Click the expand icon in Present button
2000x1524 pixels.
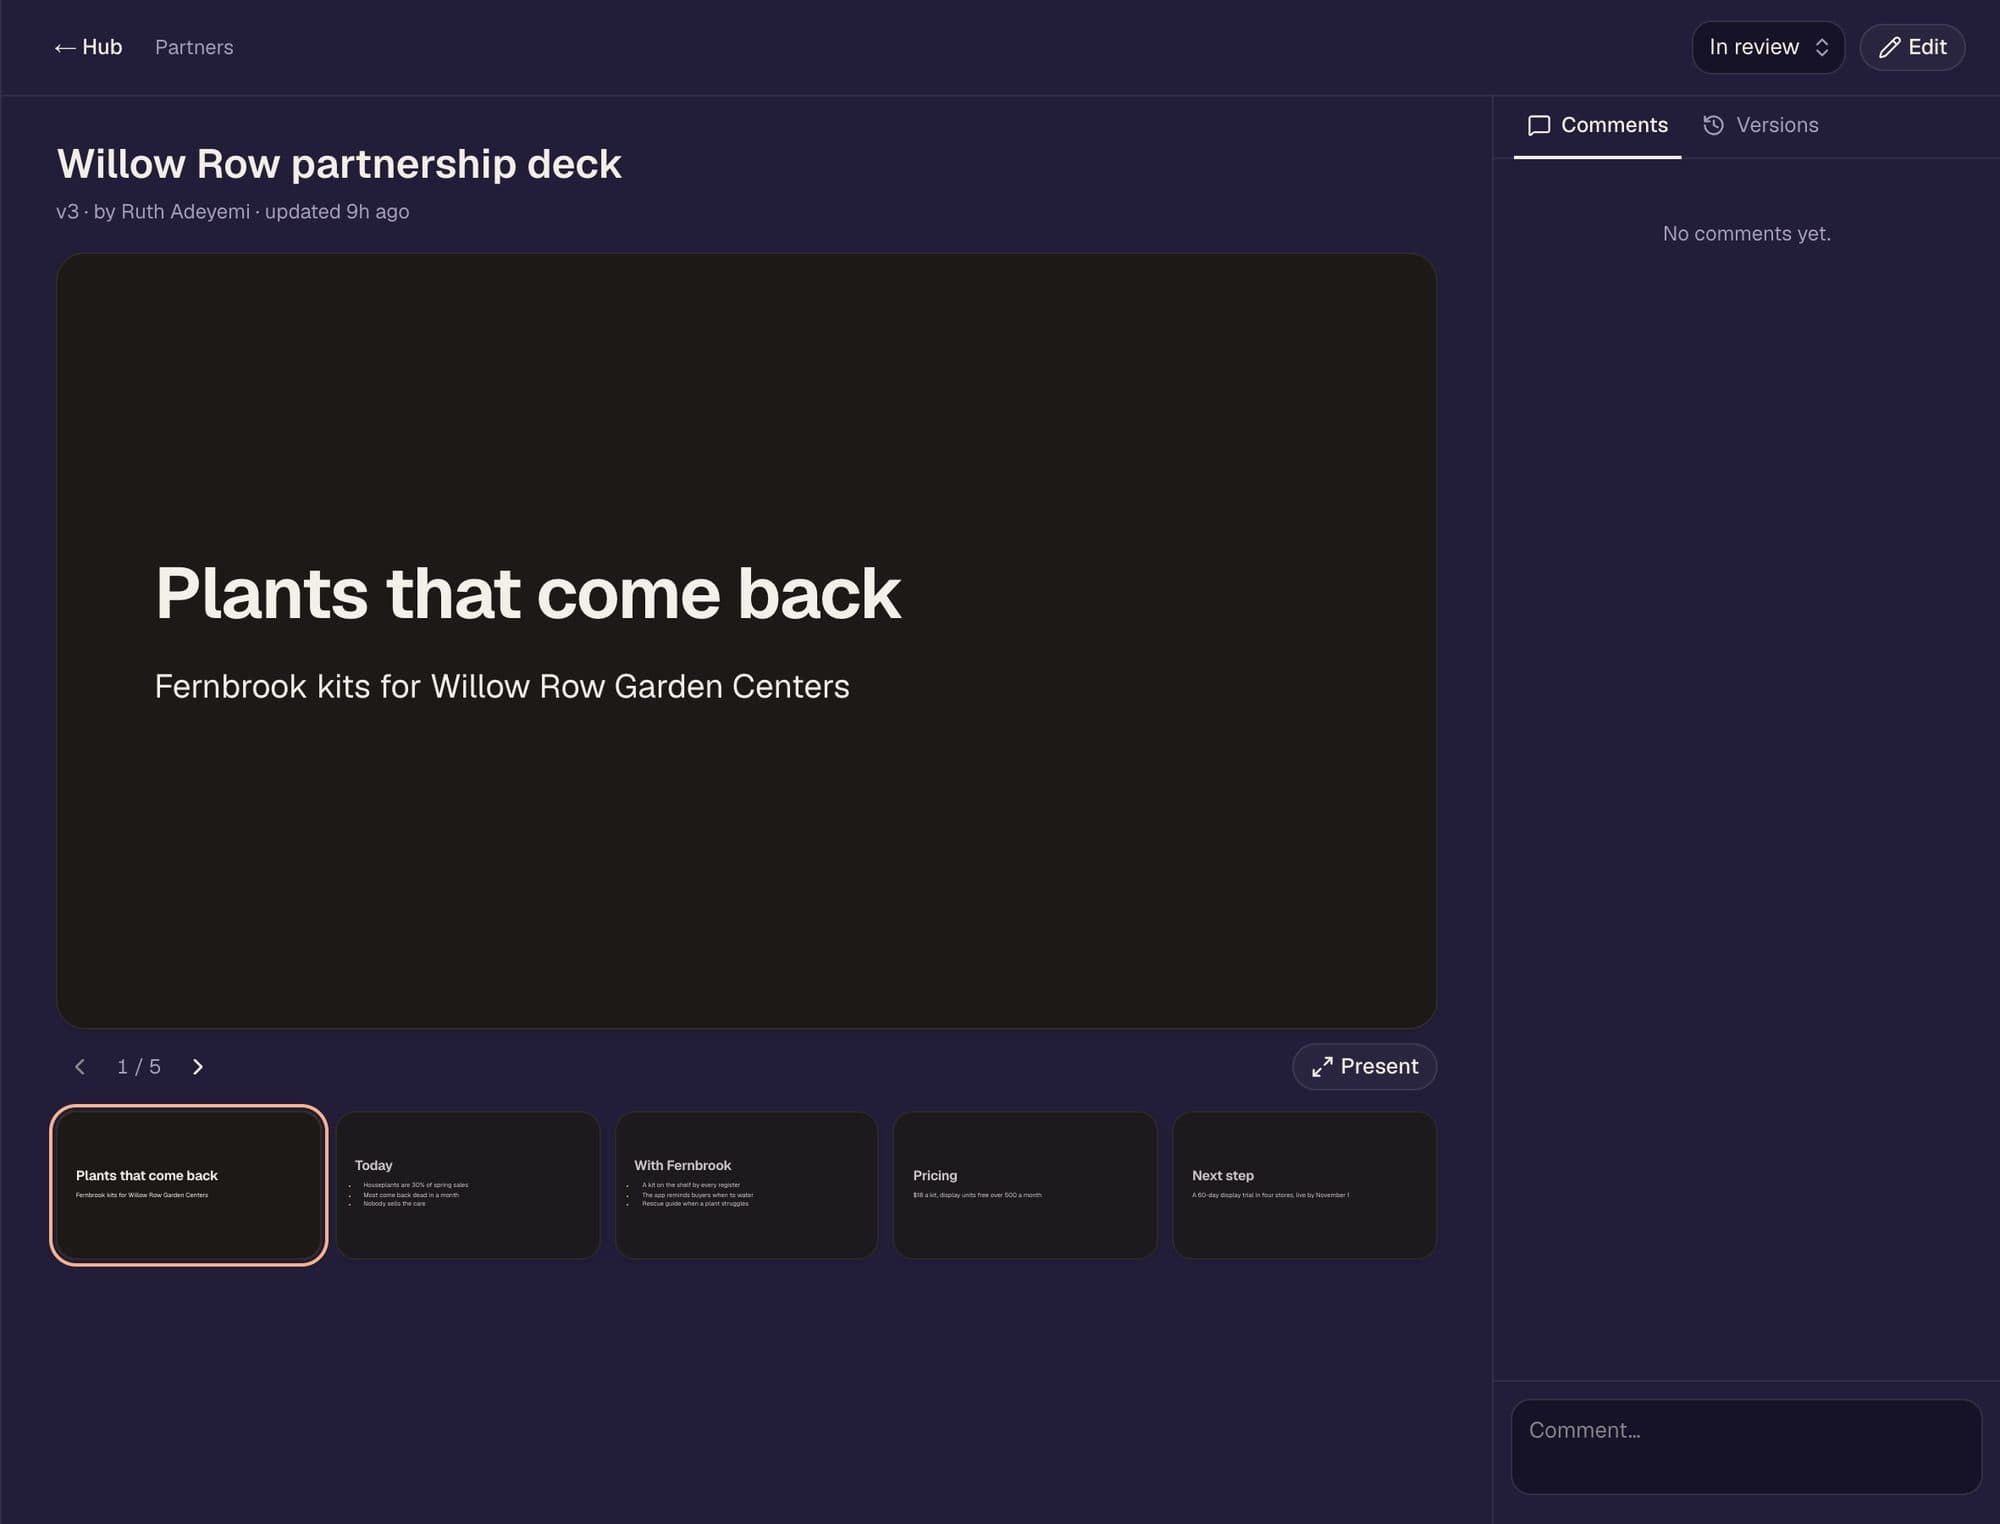pos(1322,1067)
